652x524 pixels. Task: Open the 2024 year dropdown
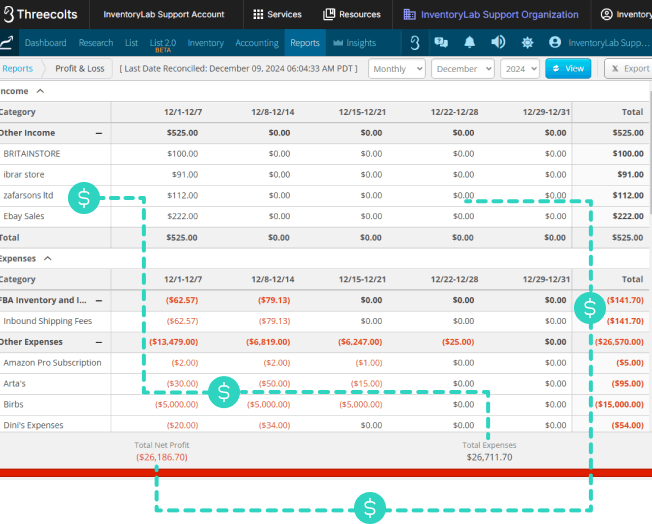(x=520, y=69)
